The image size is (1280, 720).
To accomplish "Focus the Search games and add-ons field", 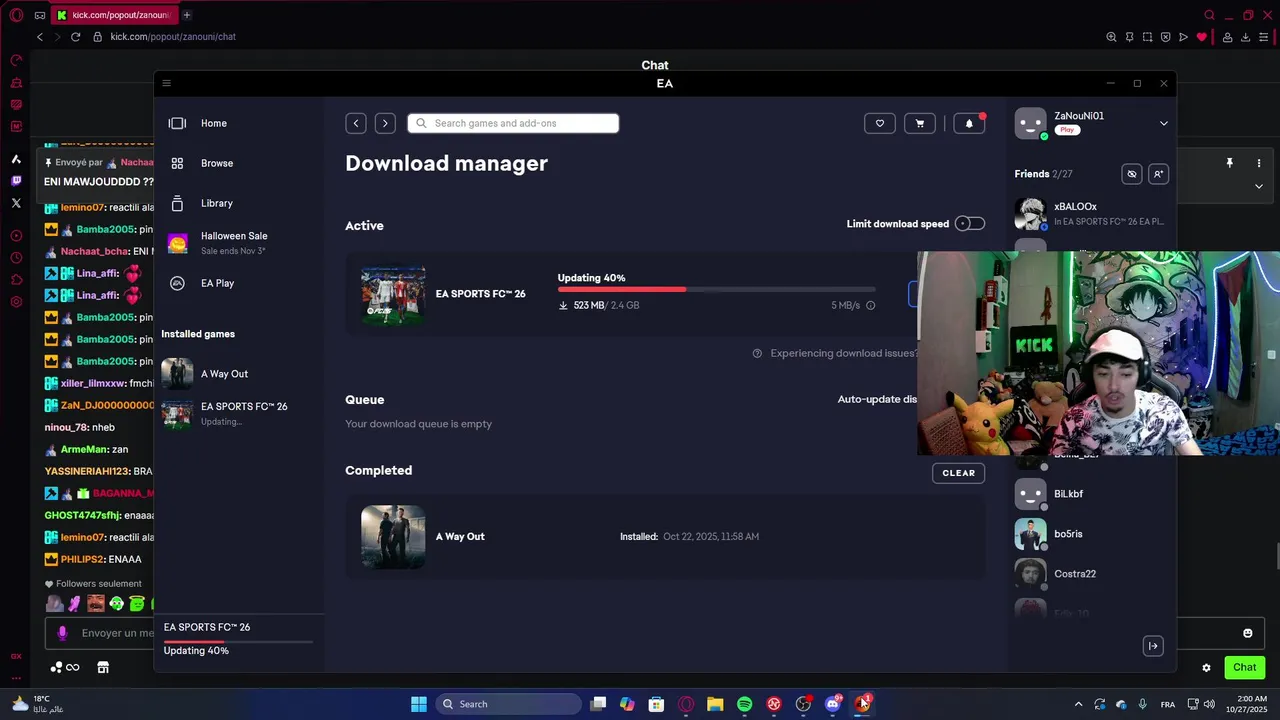I will click(513, 123).
